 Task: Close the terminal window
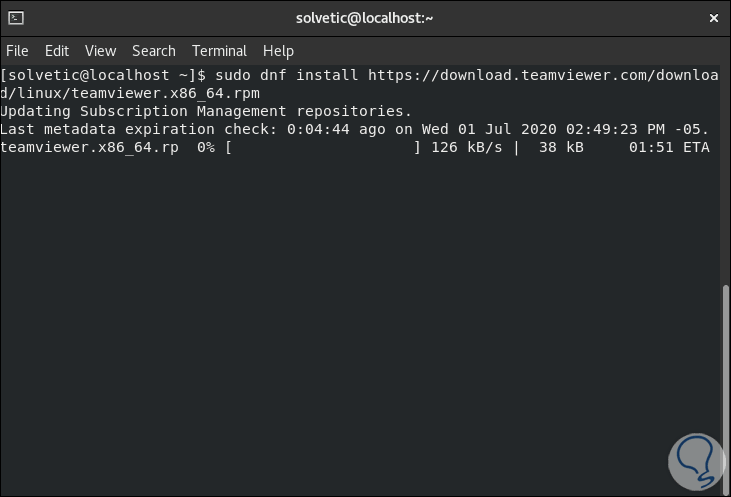click(712, 18)
